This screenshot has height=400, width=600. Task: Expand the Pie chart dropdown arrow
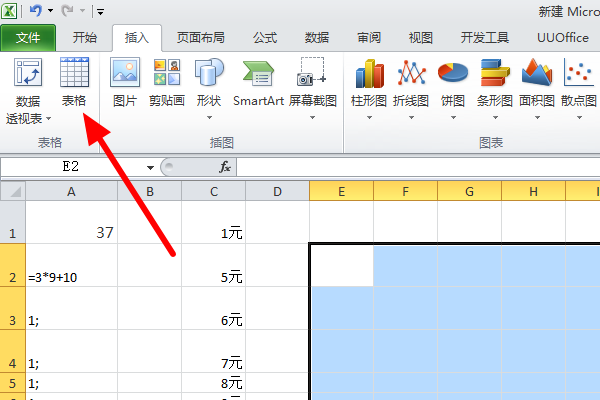(453, 118)
